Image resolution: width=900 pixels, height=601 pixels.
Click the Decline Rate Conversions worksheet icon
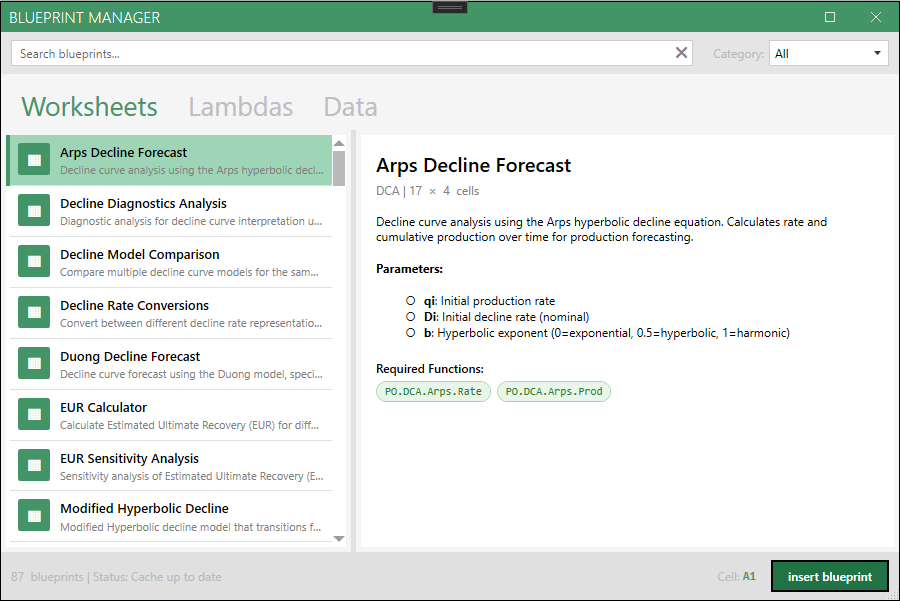(x=34, y=313)
